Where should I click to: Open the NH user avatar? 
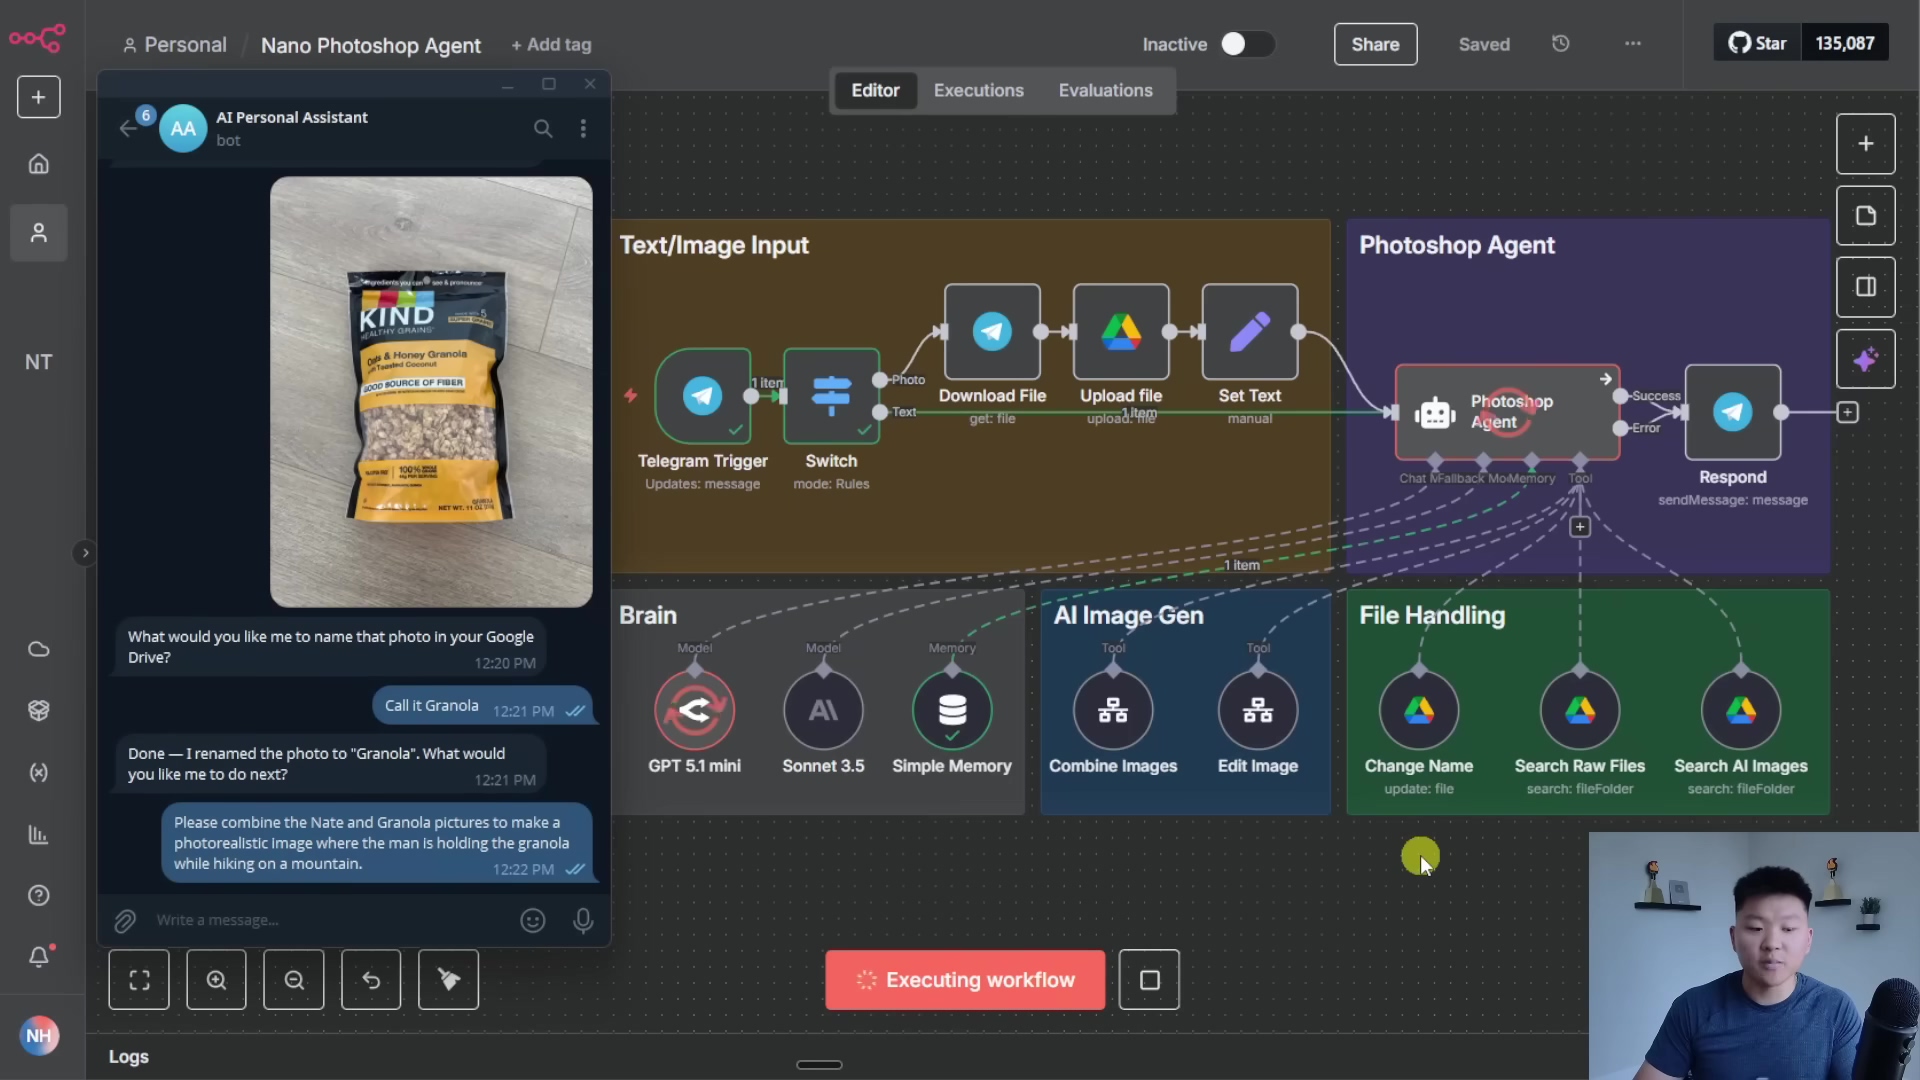click(x=38, y=1035)
